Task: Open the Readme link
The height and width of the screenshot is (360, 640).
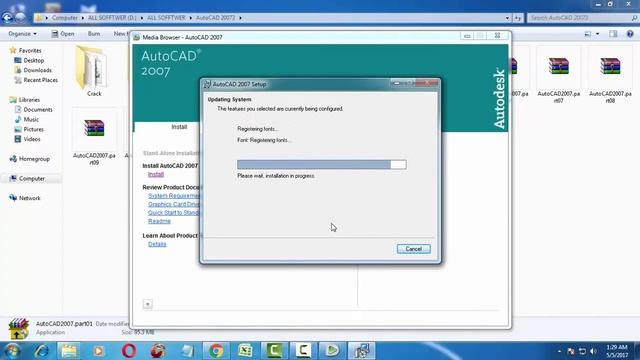Action: [159, 221]
